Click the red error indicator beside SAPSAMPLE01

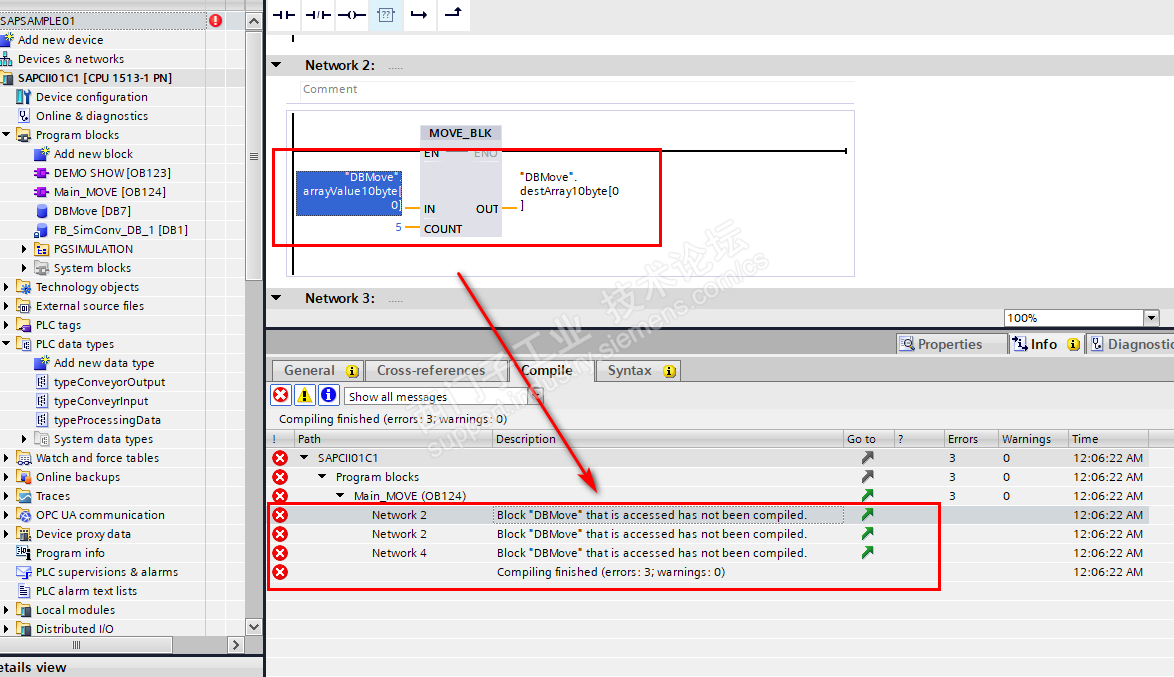[x=216, y=20]
